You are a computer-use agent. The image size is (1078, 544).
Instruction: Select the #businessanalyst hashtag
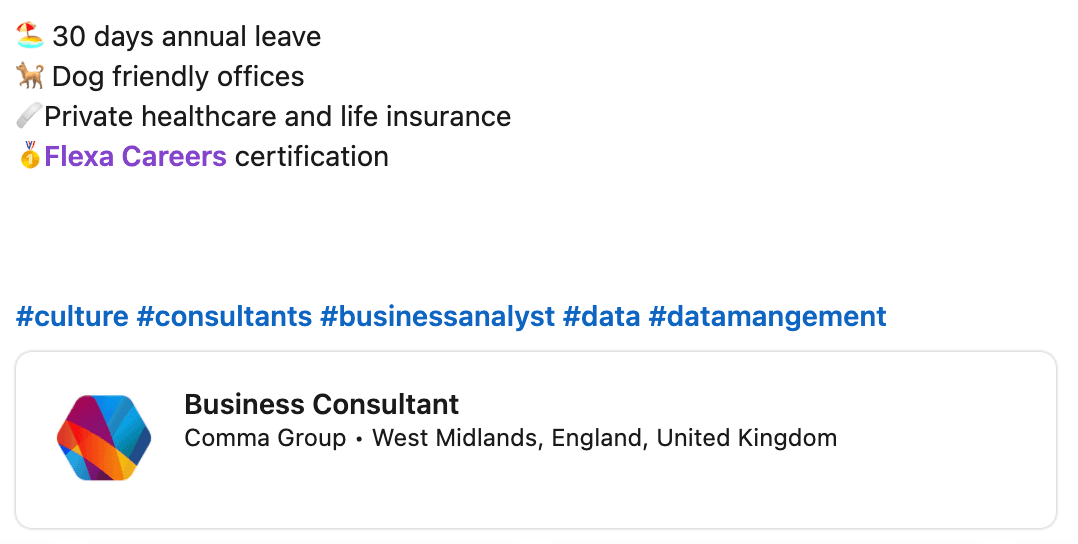coord(437,317)
